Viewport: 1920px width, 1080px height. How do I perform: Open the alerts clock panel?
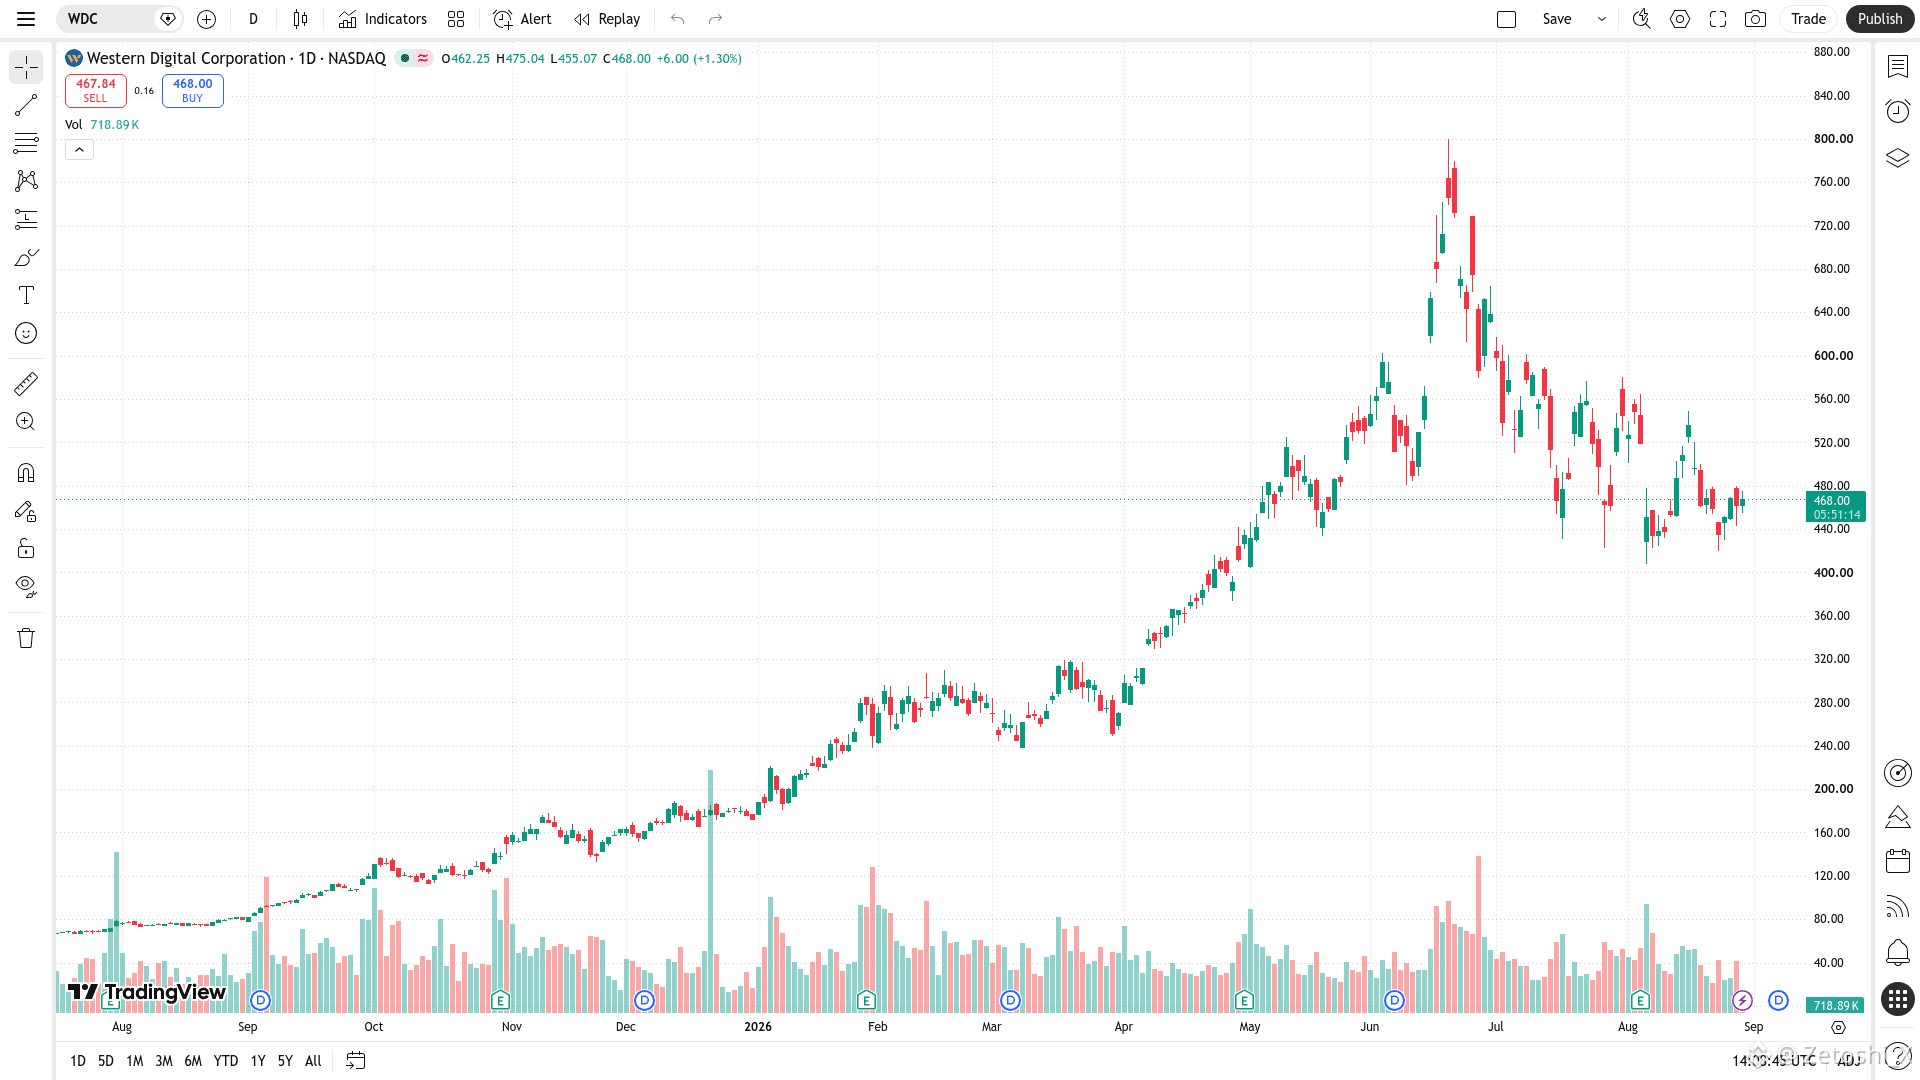coord(1897,111)
